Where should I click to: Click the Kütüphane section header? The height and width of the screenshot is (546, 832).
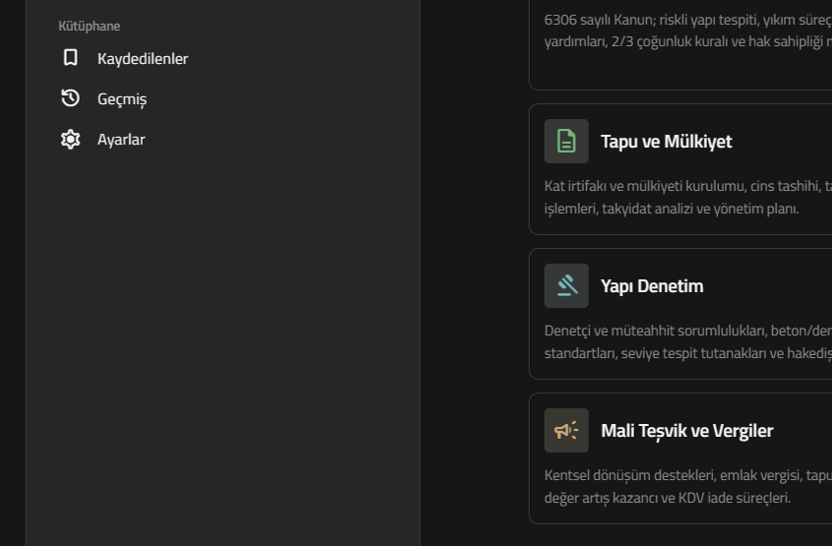tap(89, 26)
